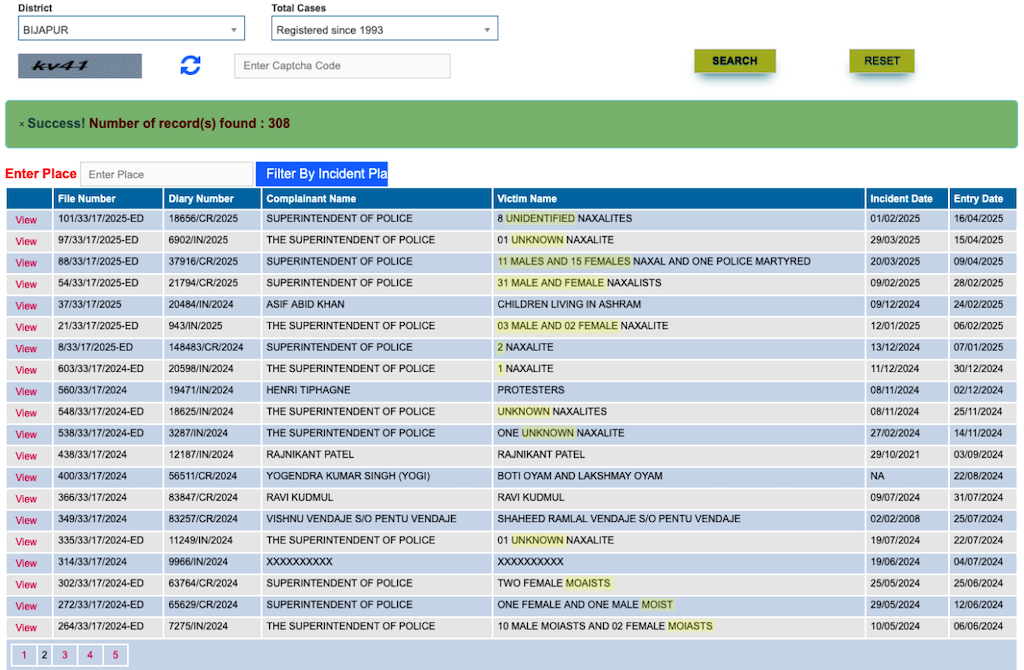This screenshot has height=670, width=1024.
Task: View case file 101/33/17/2025-ED
Action: tap(26, 220)
